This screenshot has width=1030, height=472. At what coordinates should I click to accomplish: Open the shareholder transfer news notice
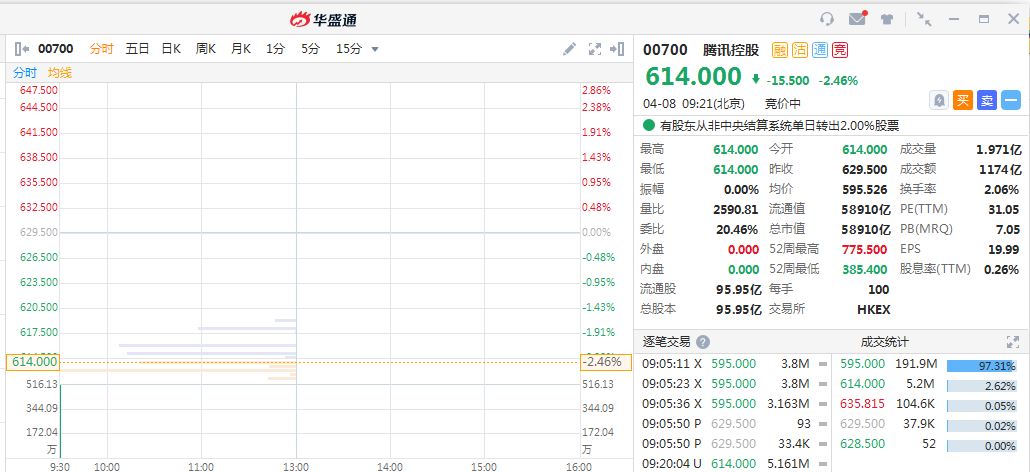click(779, 126)
